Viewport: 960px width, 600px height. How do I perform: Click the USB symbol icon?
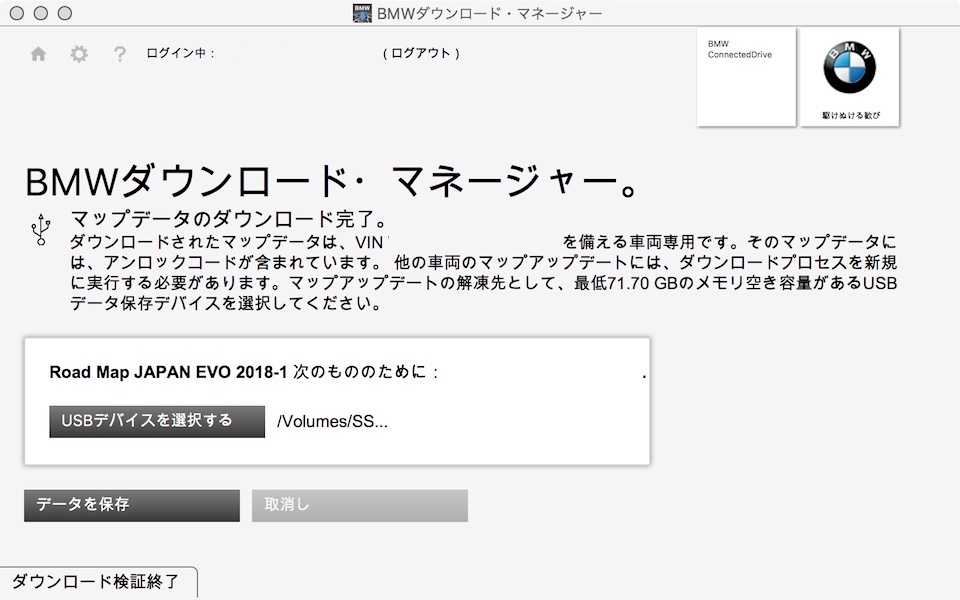click(41, 230)
